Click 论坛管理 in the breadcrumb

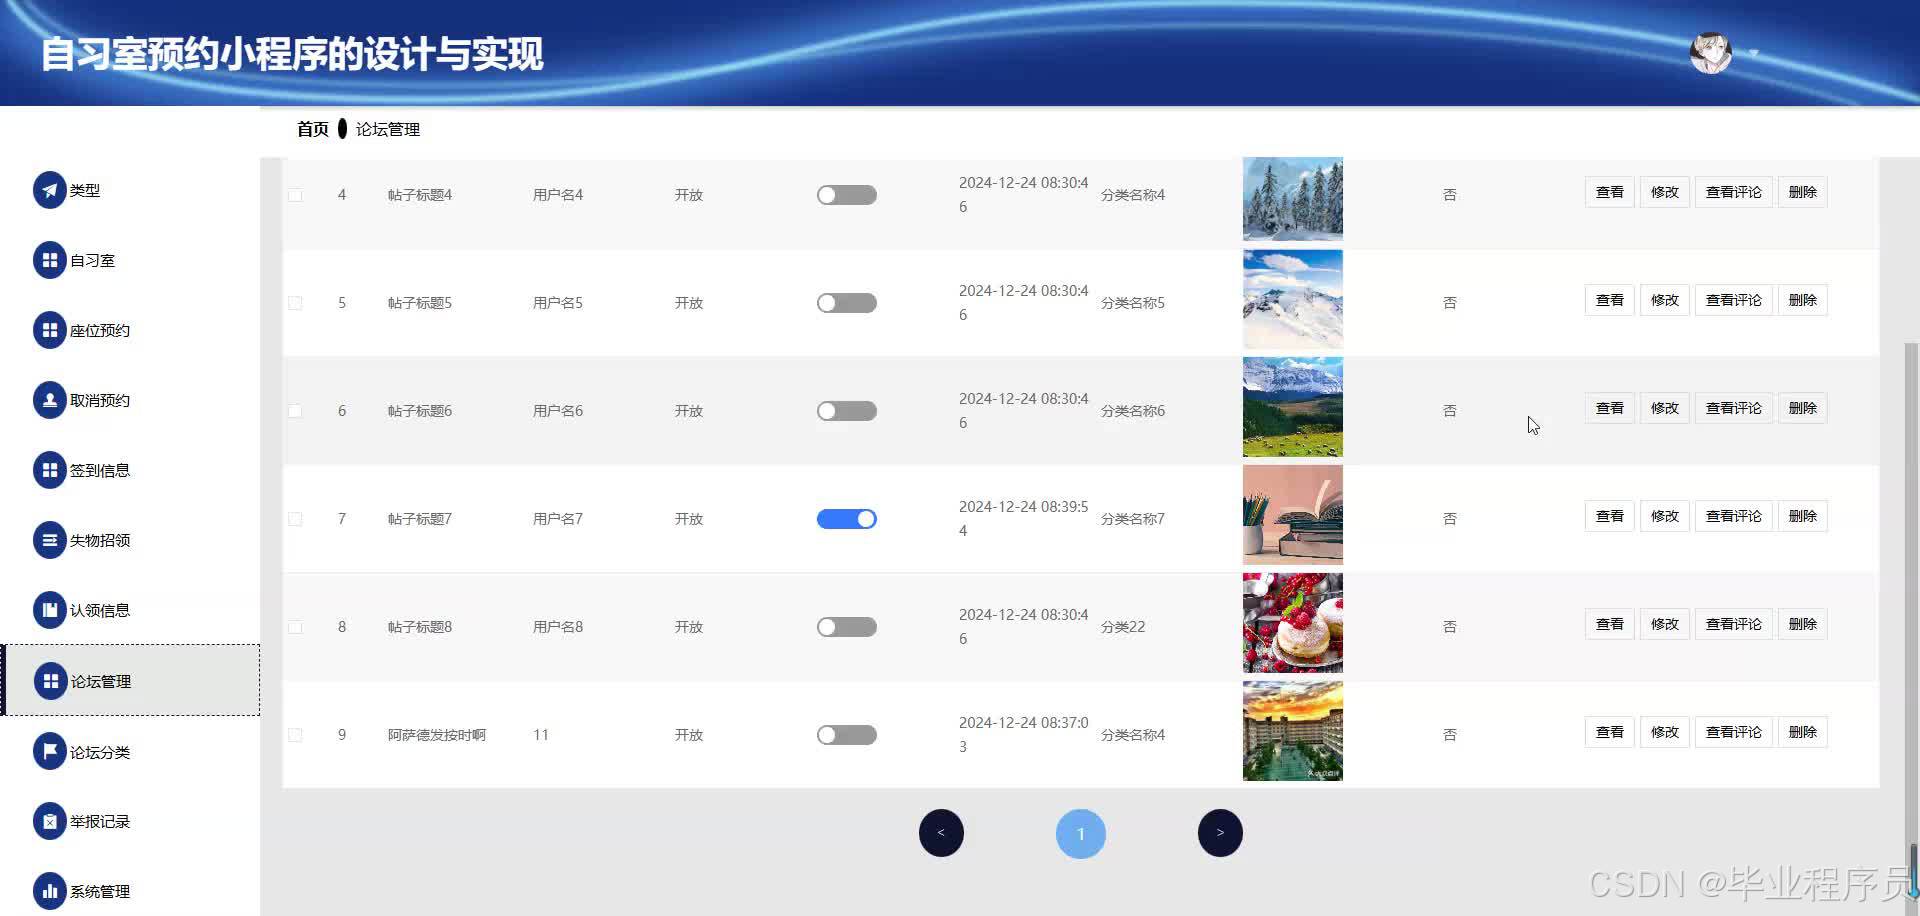click(388, 129)
